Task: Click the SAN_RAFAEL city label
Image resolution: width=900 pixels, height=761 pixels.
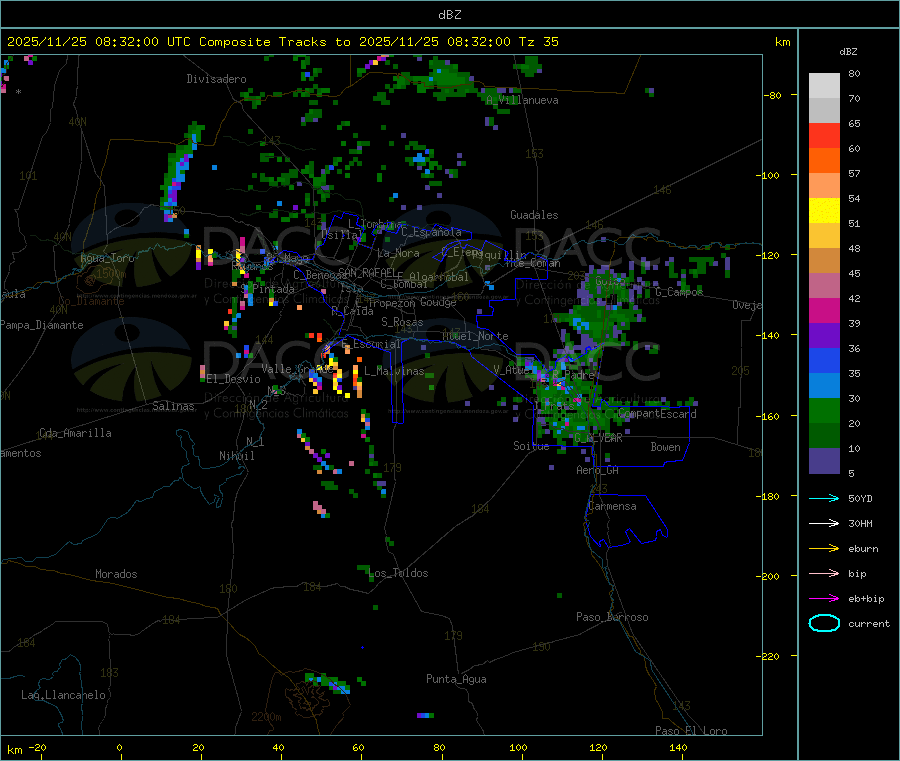Action: (367, 272)
